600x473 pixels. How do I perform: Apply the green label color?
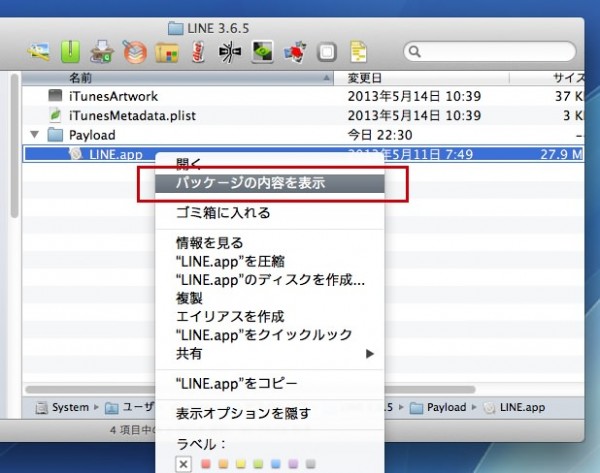(258, 464)
